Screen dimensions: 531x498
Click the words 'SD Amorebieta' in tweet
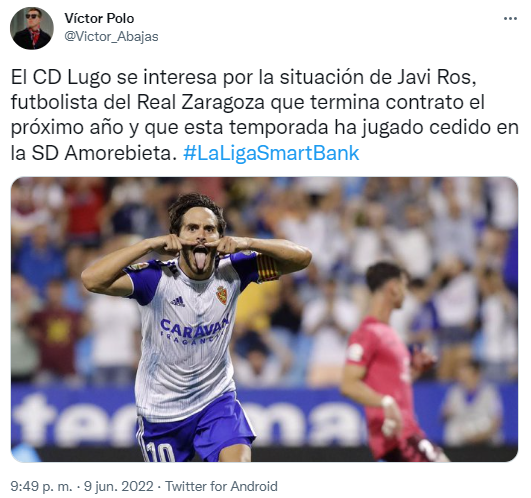click(102, 153)
